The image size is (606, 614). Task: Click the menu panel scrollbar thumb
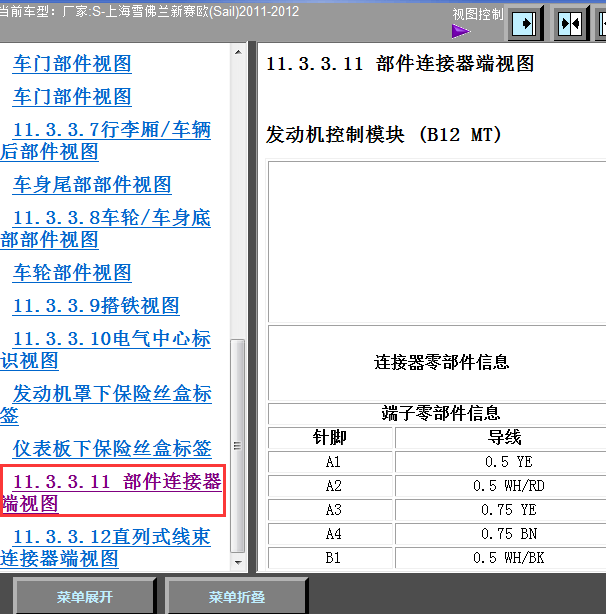[238, 446]
